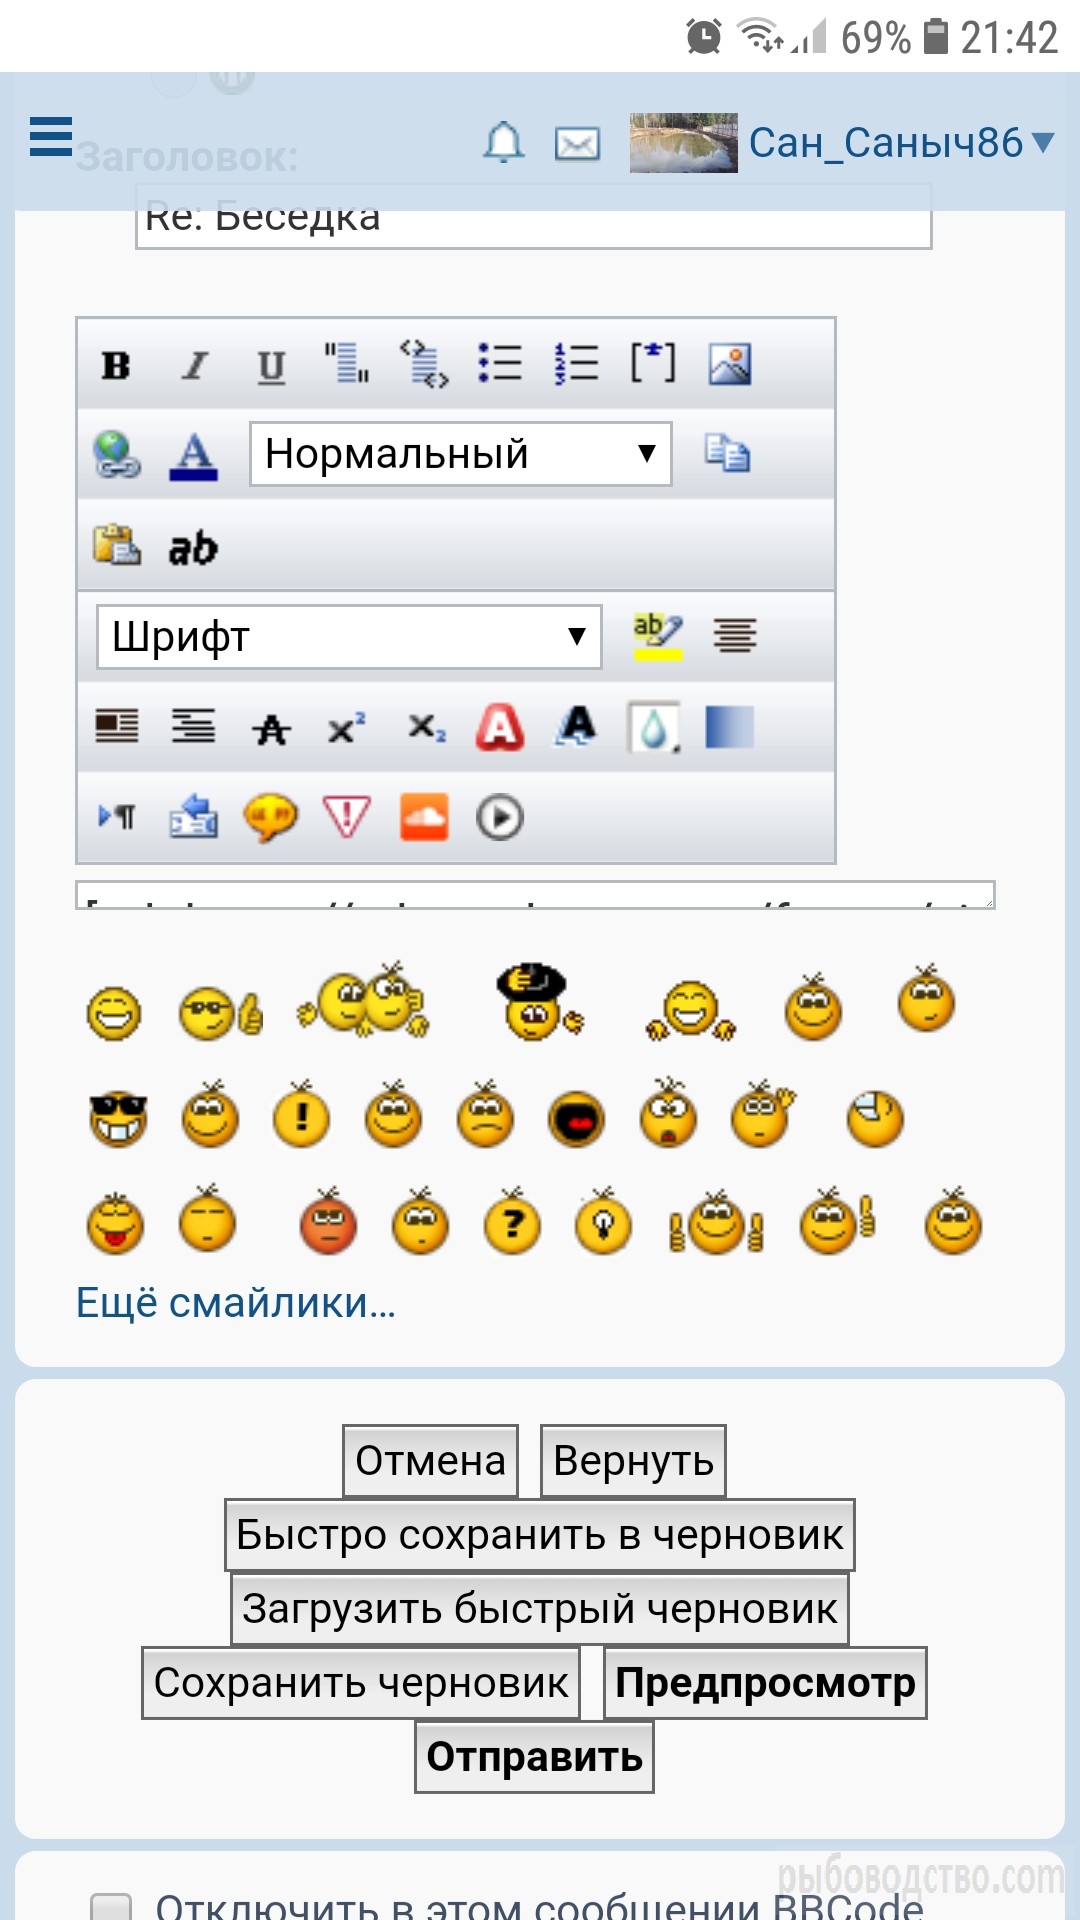The image size is (1080, 1920).
Task: Insert a bulleted list
Action: pos(499,364)
